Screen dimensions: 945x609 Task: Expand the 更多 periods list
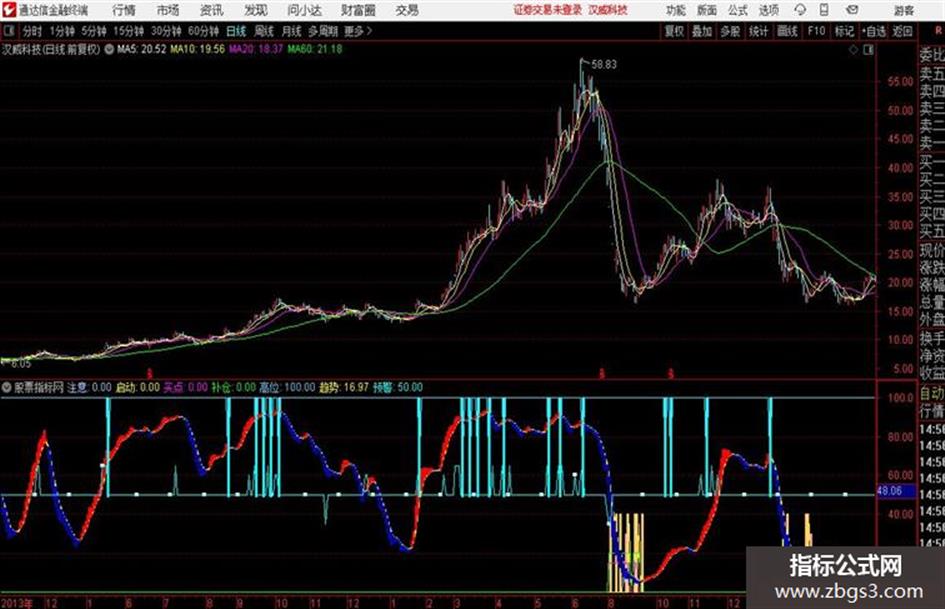coord(358,31)
